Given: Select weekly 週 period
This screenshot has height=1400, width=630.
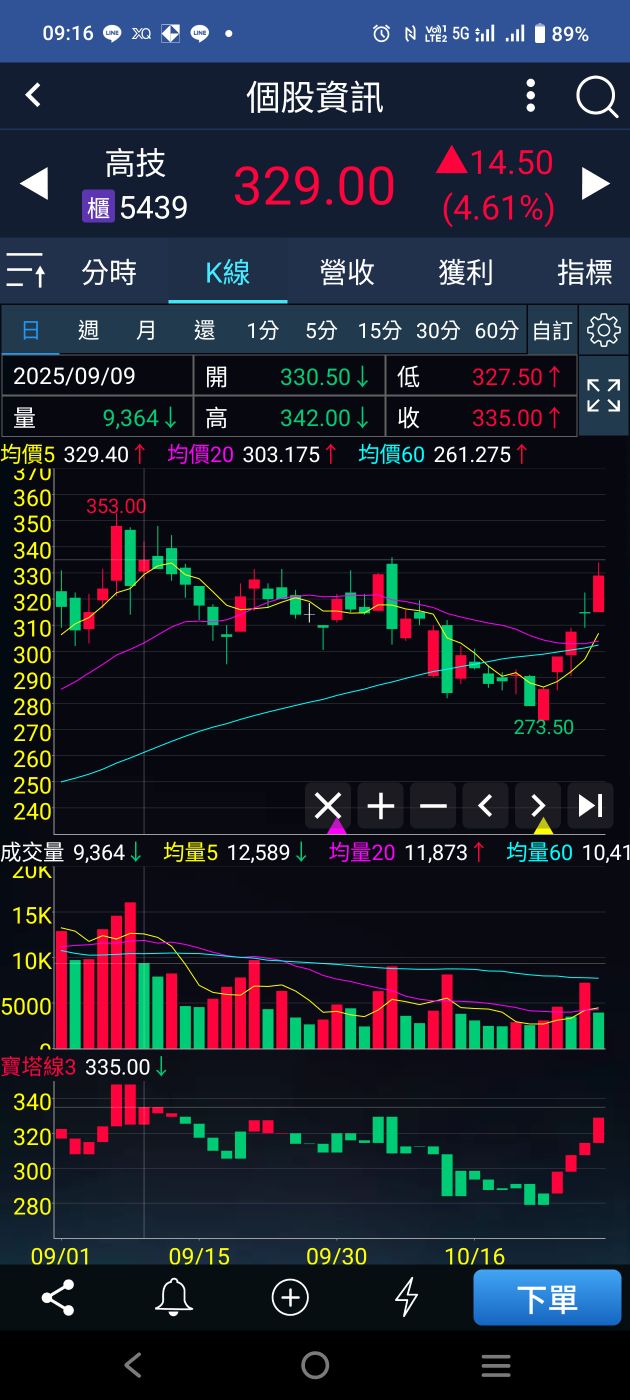Looking at the screenshot, I should [88, 331].
